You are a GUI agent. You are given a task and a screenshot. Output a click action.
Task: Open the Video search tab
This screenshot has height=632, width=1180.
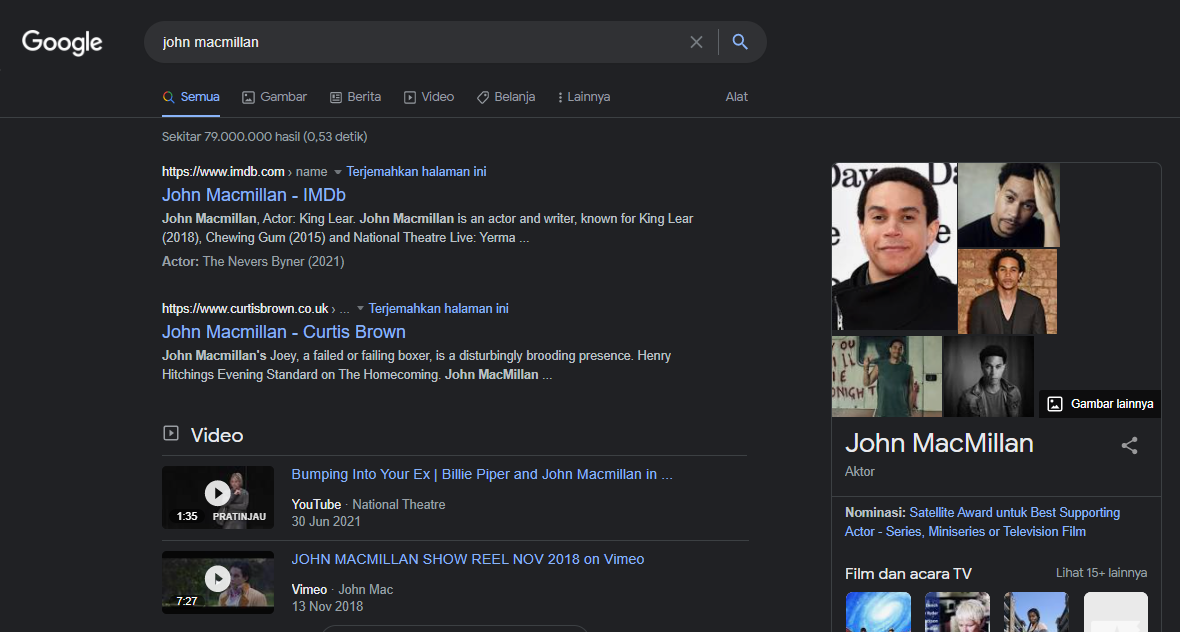(x=429, y=97)
